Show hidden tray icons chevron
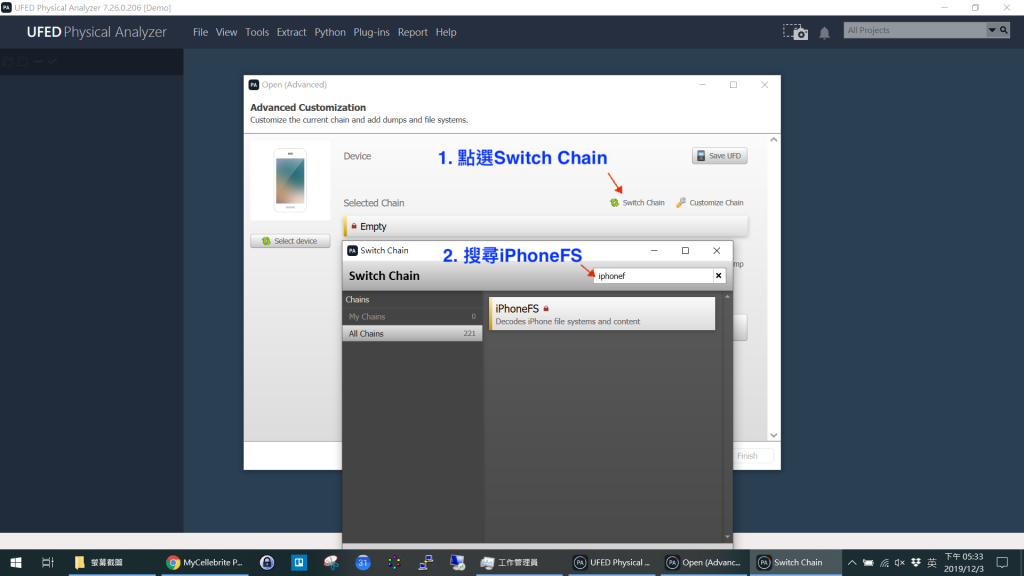The height and width of the screenshot is (576, 1024). [852, 562]
